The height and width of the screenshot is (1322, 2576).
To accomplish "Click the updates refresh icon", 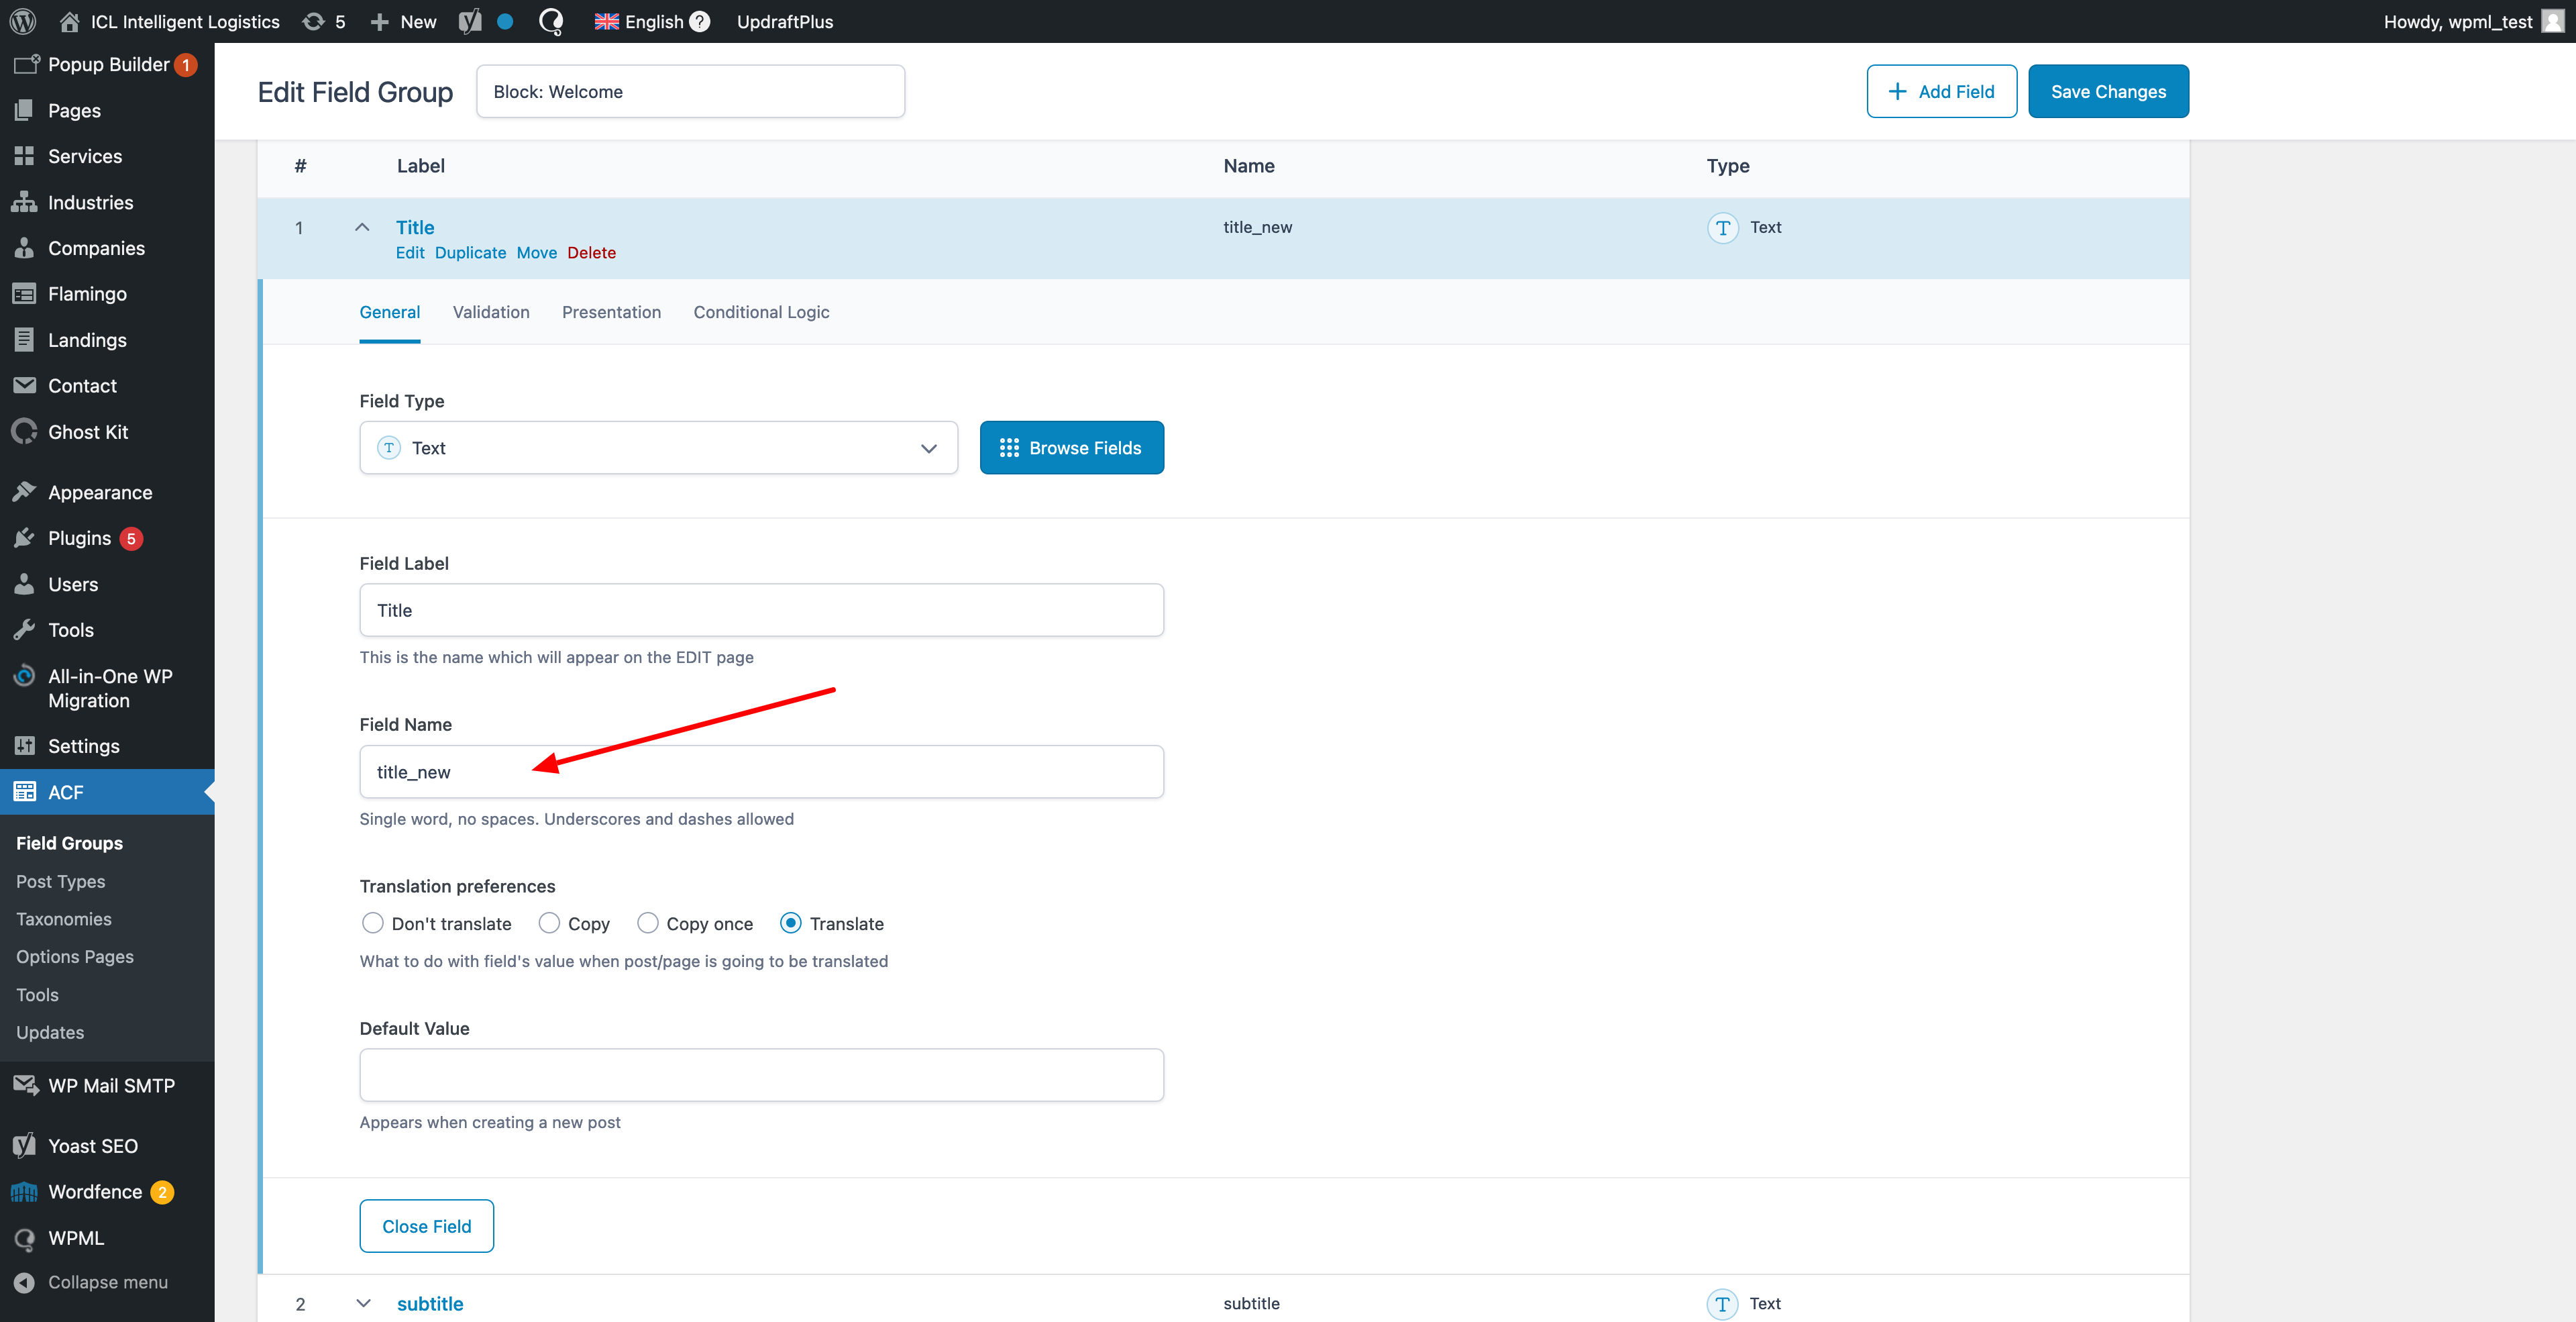I will [314, 21].
